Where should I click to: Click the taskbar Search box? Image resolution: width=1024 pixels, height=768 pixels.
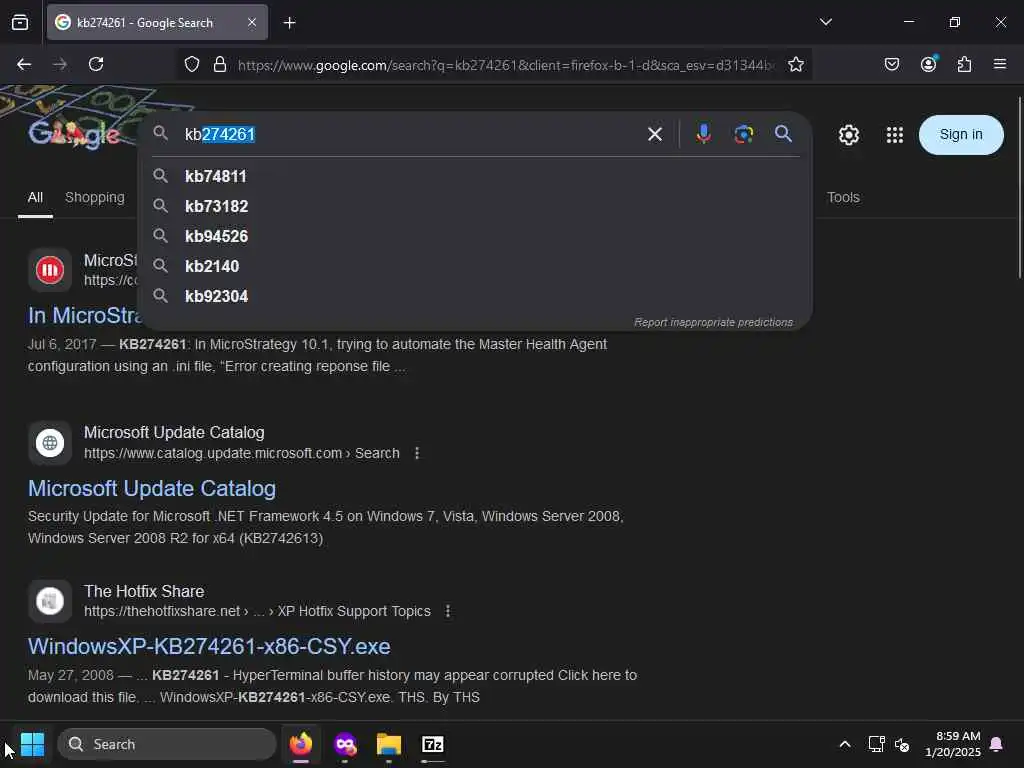coord(167,744)
